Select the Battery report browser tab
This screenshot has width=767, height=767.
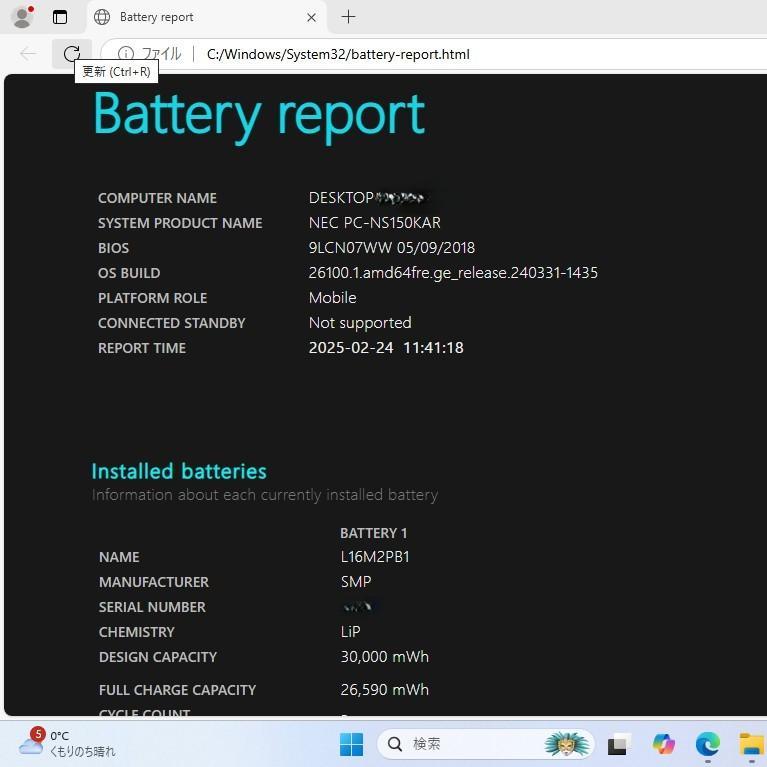206,17
